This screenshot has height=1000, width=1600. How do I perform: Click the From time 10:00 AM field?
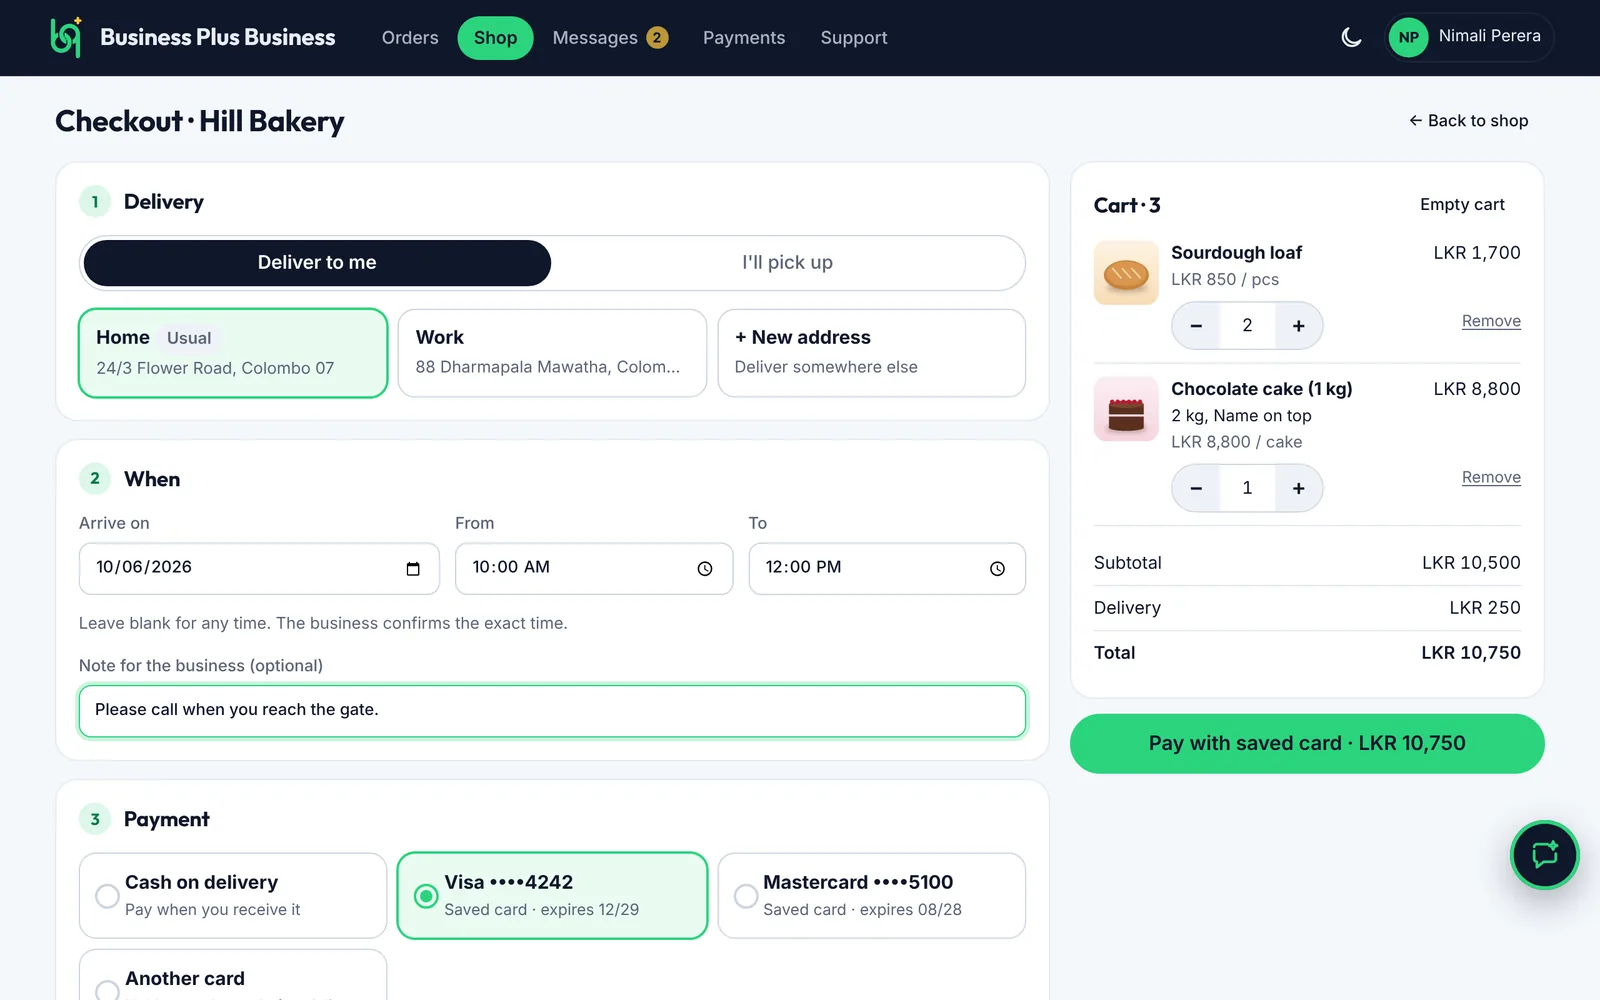(594, 569)
